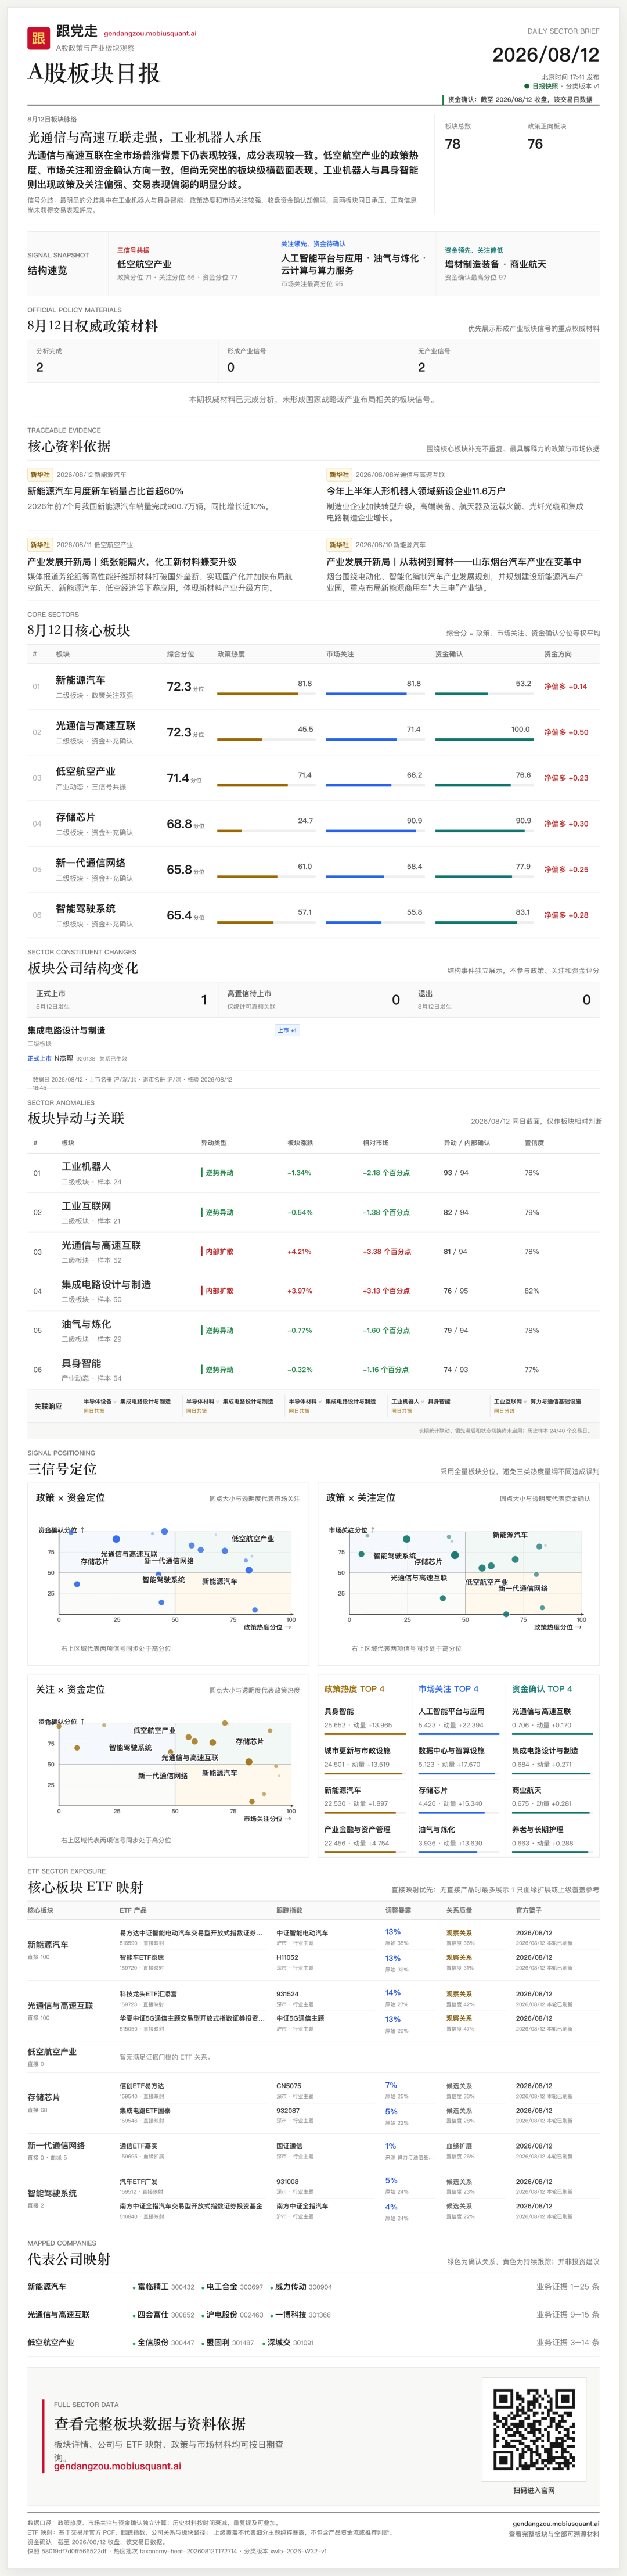Select the 新能源汽车 core sector row
Screen dimensions: 627x2576
[x=313, y=686]
